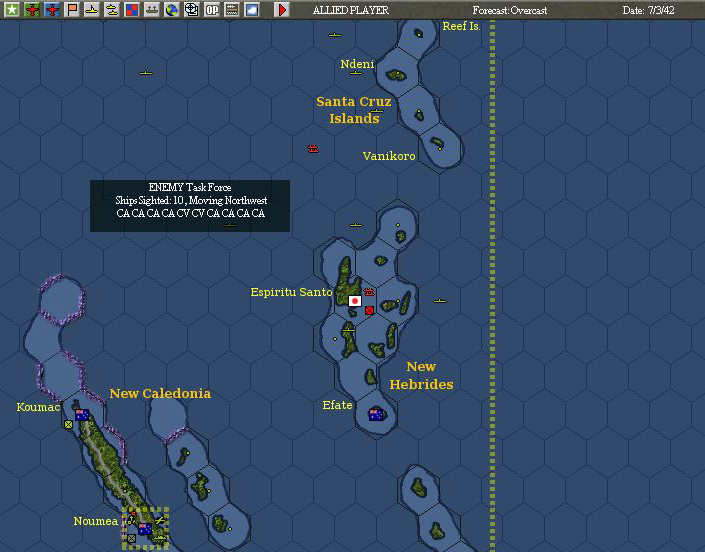Viewport: 705px width, 552px height.
Task: Click the Date: 7/3/42 status text
Action: click(648, 10)
